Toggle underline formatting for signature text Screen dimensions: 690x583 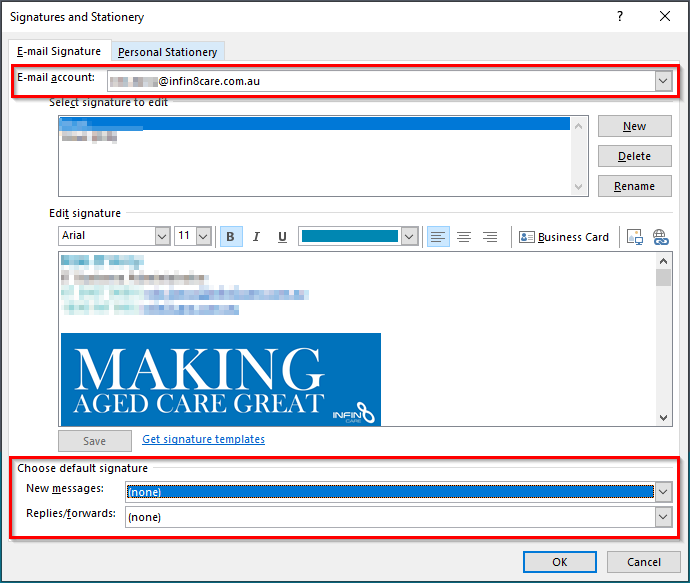282,237
